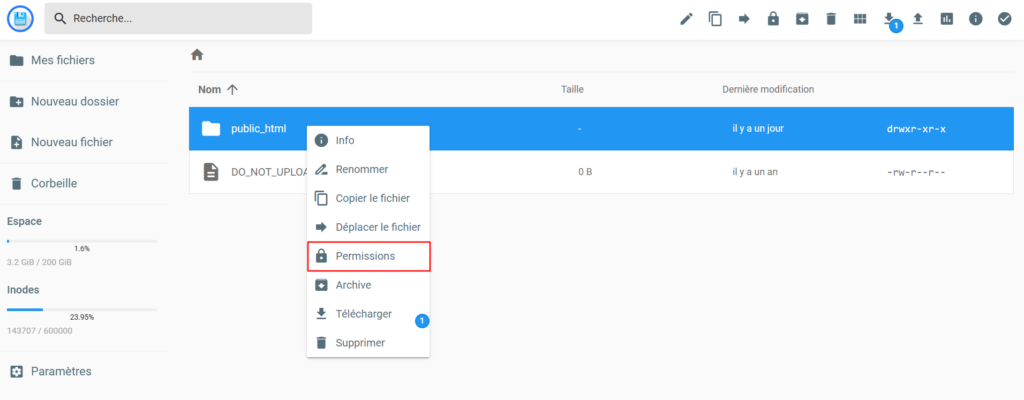This screenshot has height=400, width=1024.
Task: Open Paramètres in the sidebar
Action: pyautogui.click(x=60, y=371)
